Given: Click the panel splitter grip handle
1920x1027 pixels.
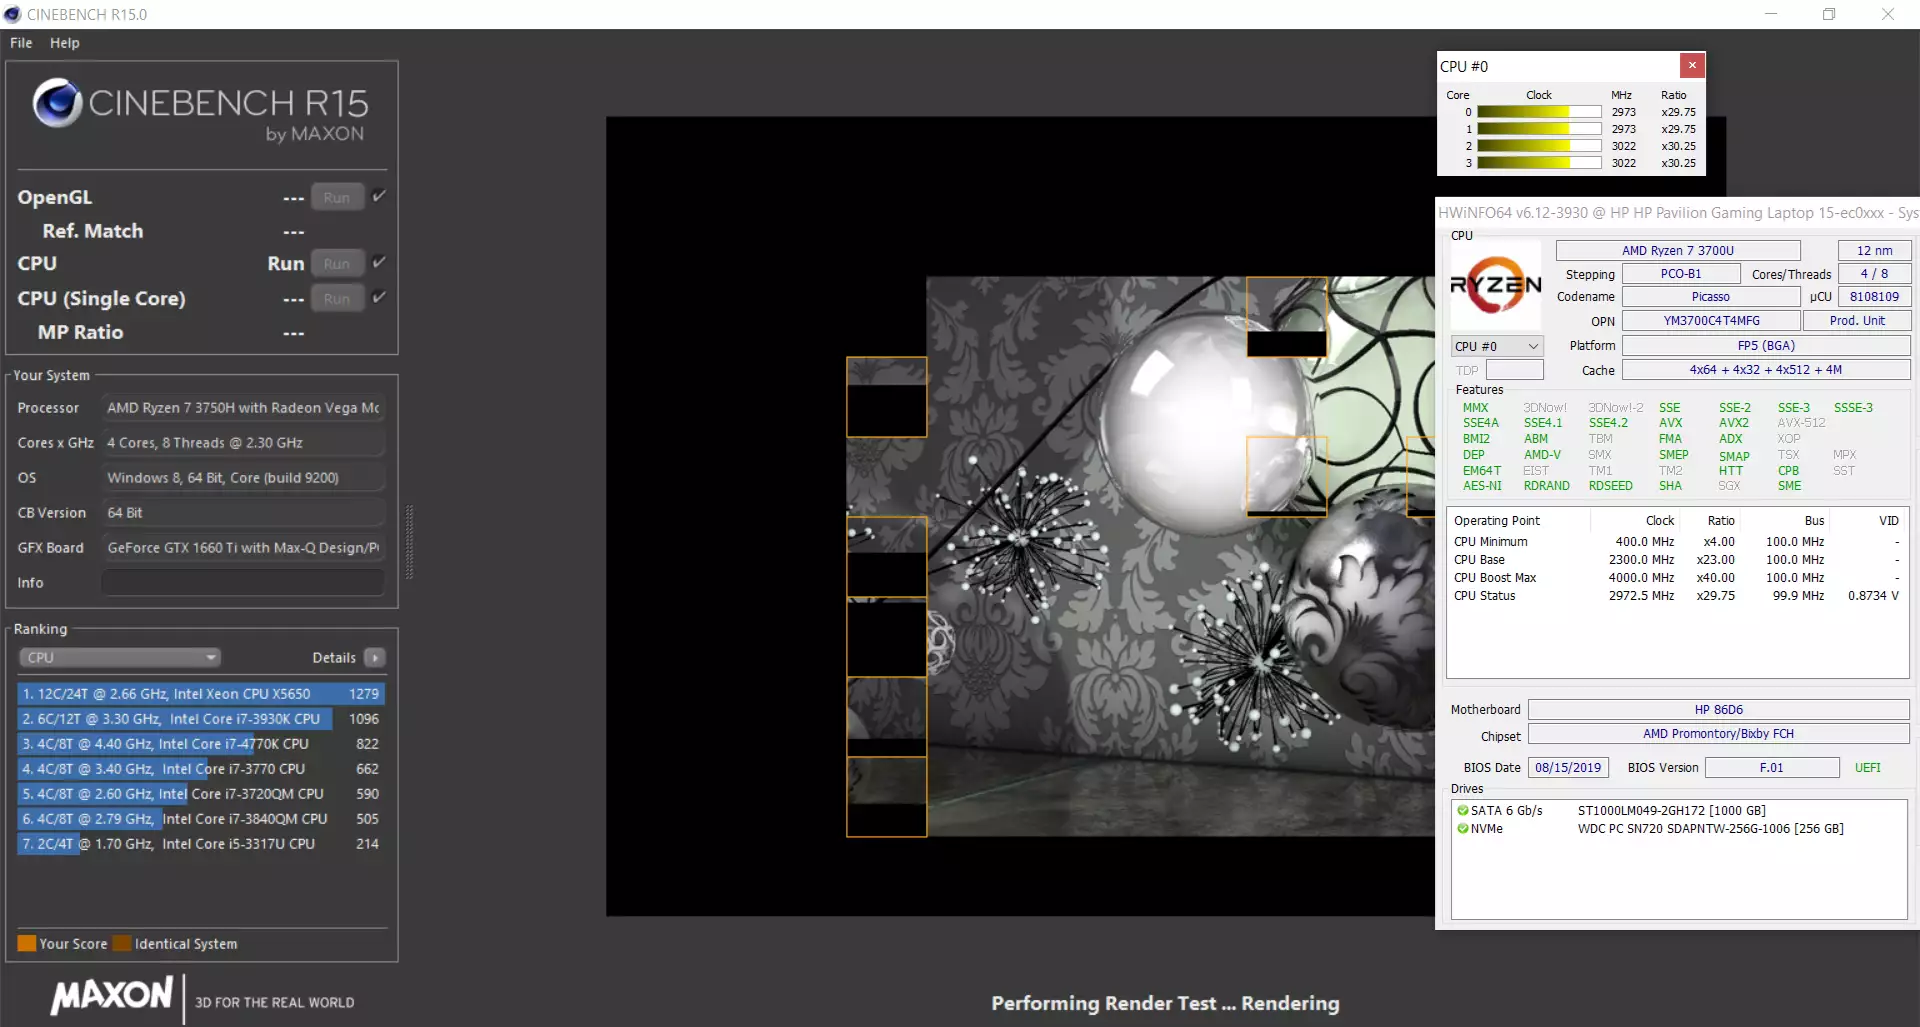Looking at the screenshot, I should click(x=409, y=542).
